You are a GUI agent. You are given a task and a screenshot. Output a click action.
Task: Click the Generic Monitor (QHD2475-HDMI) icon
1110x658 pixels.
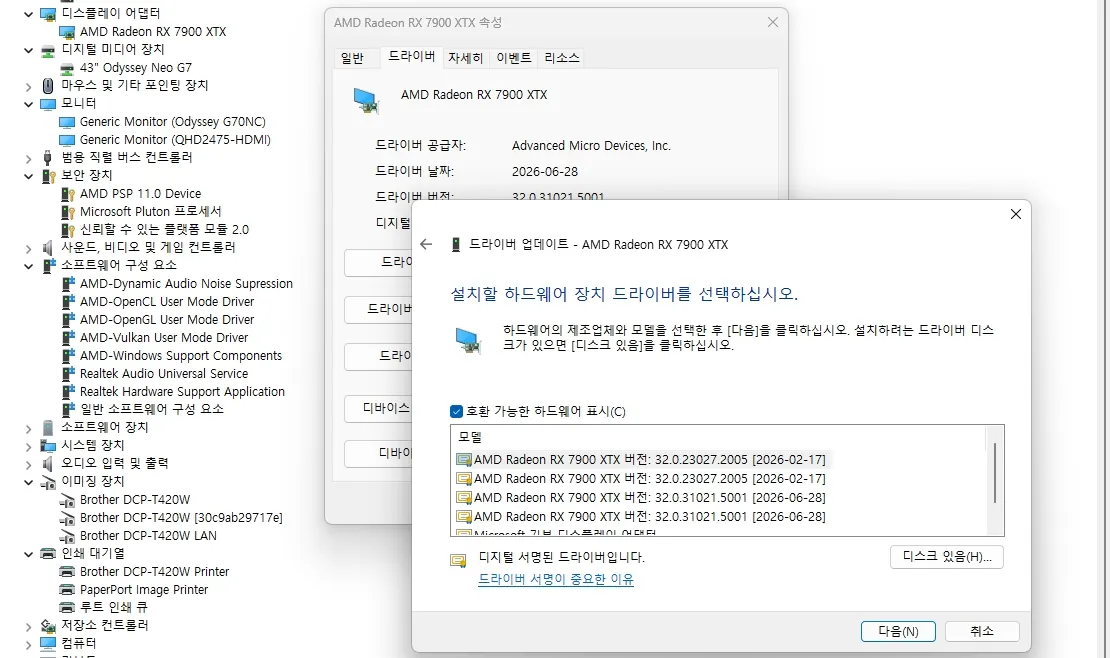(x=67, y=140)
